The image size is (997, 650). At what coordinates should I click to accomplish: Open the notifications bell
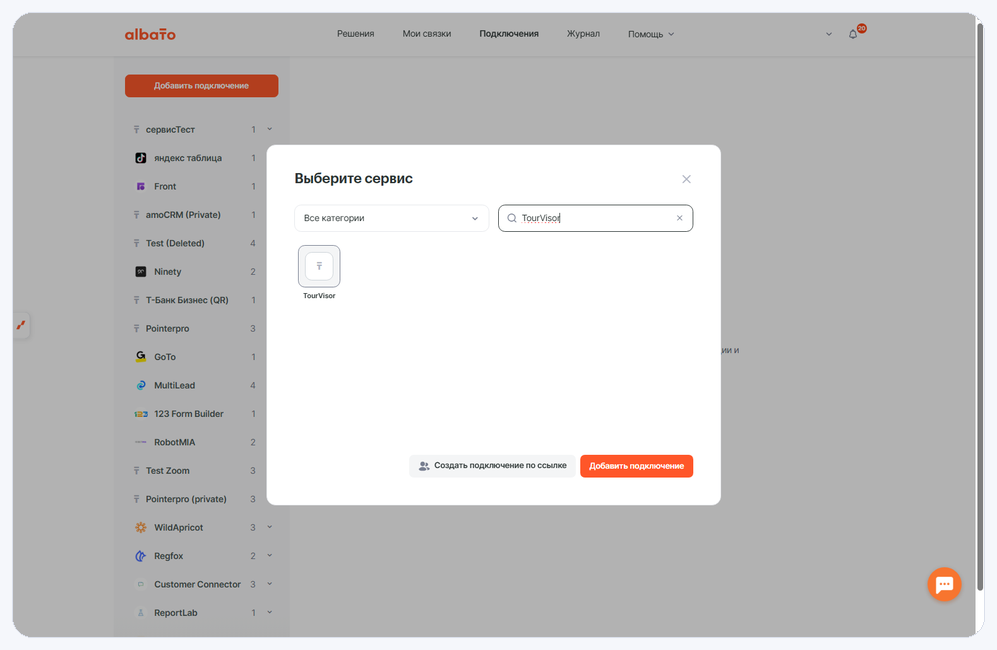pos(853,34)
